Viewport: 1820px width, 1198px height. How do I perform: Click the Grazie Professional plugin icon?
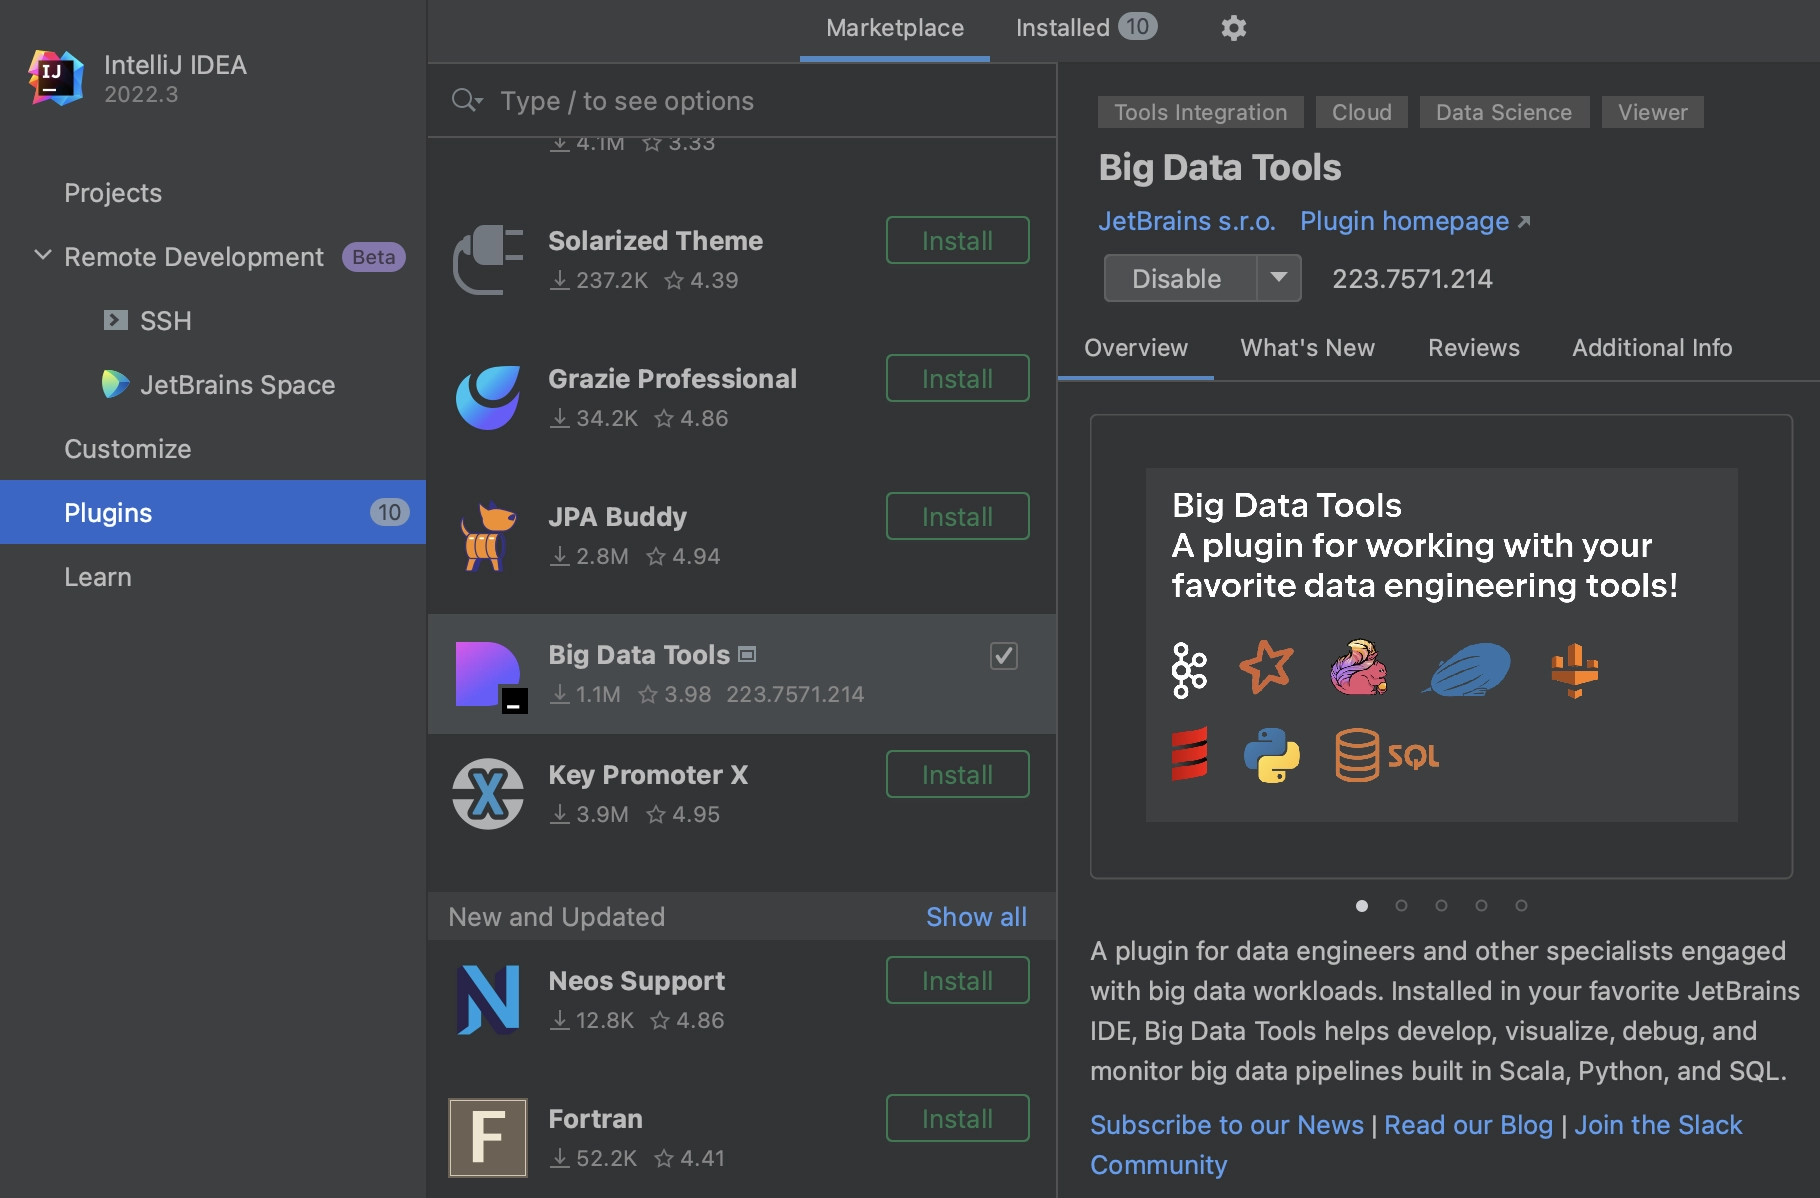pos(488,398)
